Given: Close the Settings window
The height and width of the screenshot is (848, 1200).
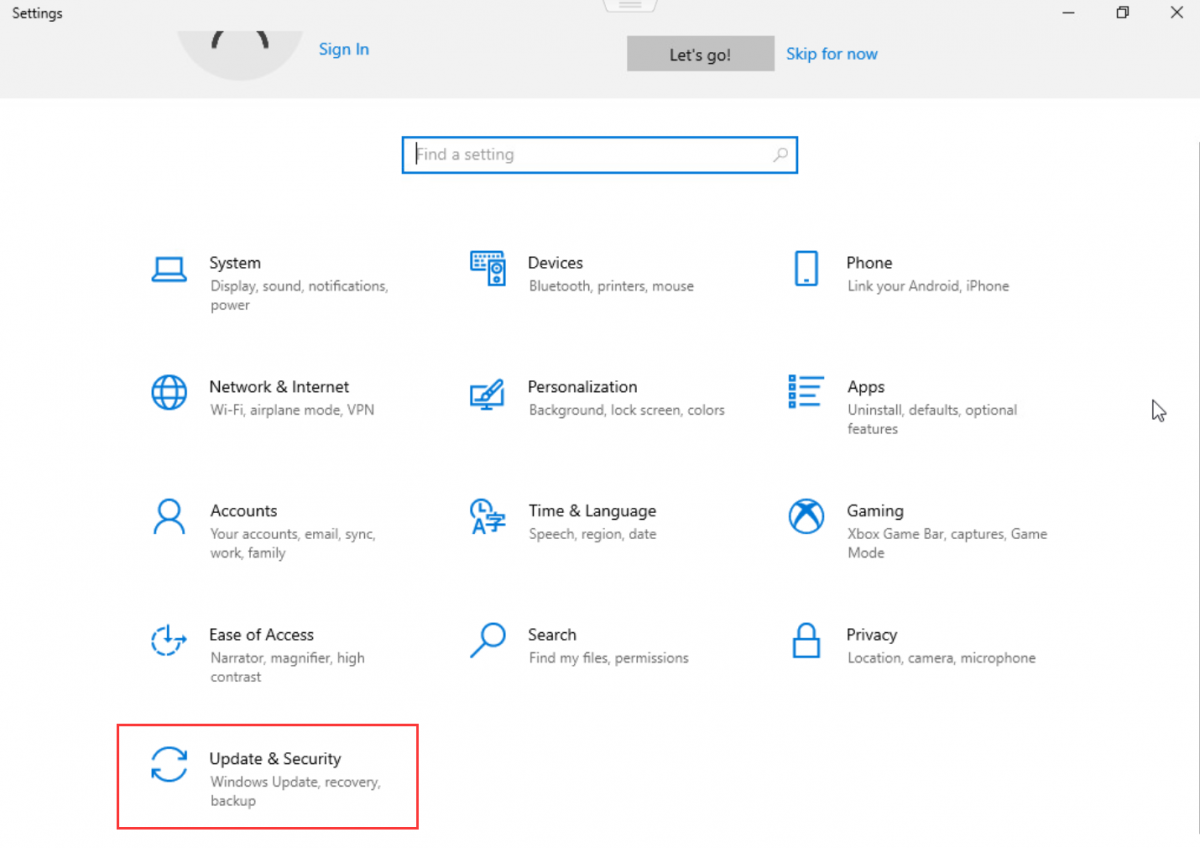Looking at the screenshot, I should (x=1176, y=13).
